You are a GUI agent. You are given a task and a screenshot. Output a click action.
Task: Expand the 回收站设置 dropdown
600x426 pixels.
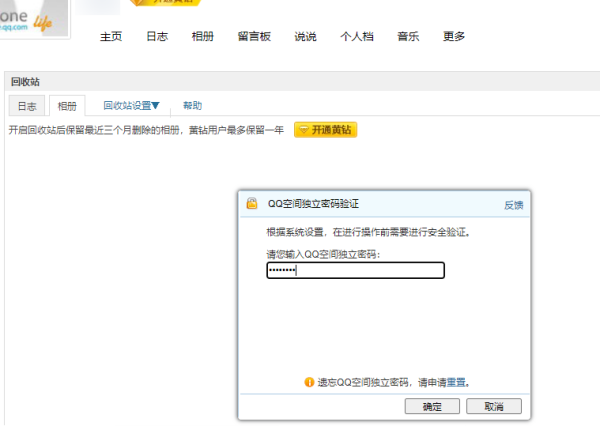(131, 106)
